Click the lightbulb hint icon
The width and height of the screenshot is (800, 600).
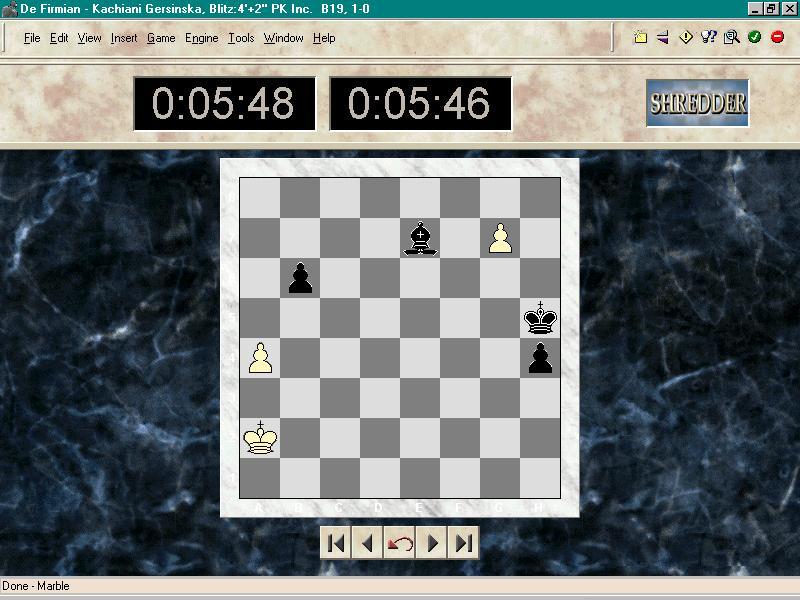point(709,38)
